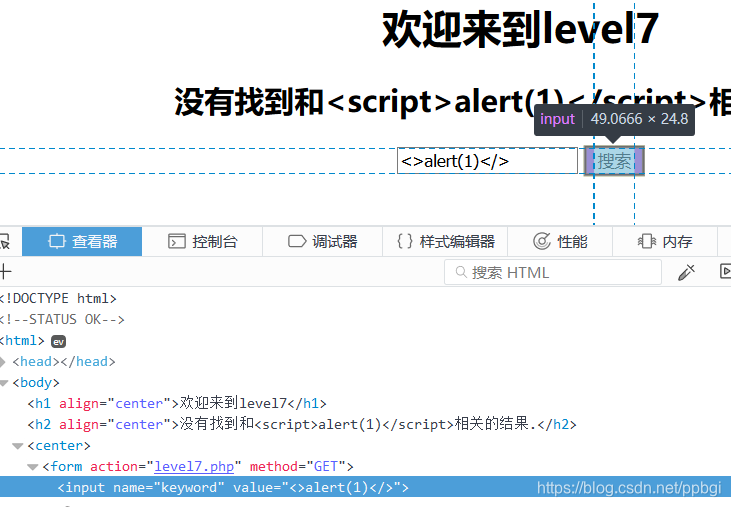The height and width of the screenshot is (507, 731).
Task: Click the style editor braces icon
Action: pos(405,241)
